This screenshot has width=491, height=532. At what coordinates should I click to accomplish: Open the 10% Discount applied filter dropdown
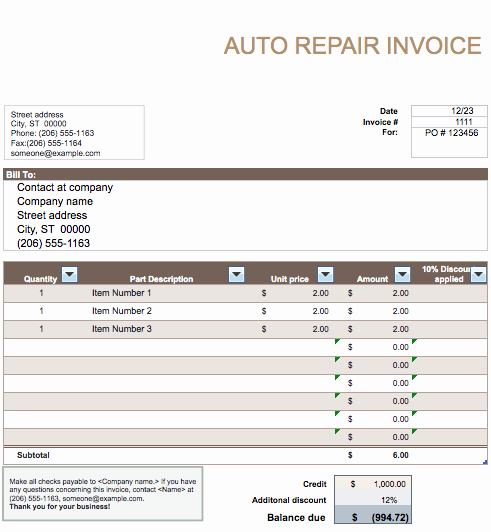479,274
